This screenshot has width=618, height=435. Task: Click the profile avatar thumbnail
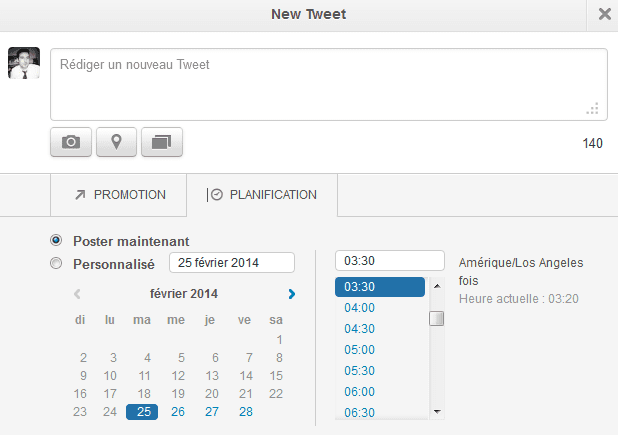(x=24, y=63)
